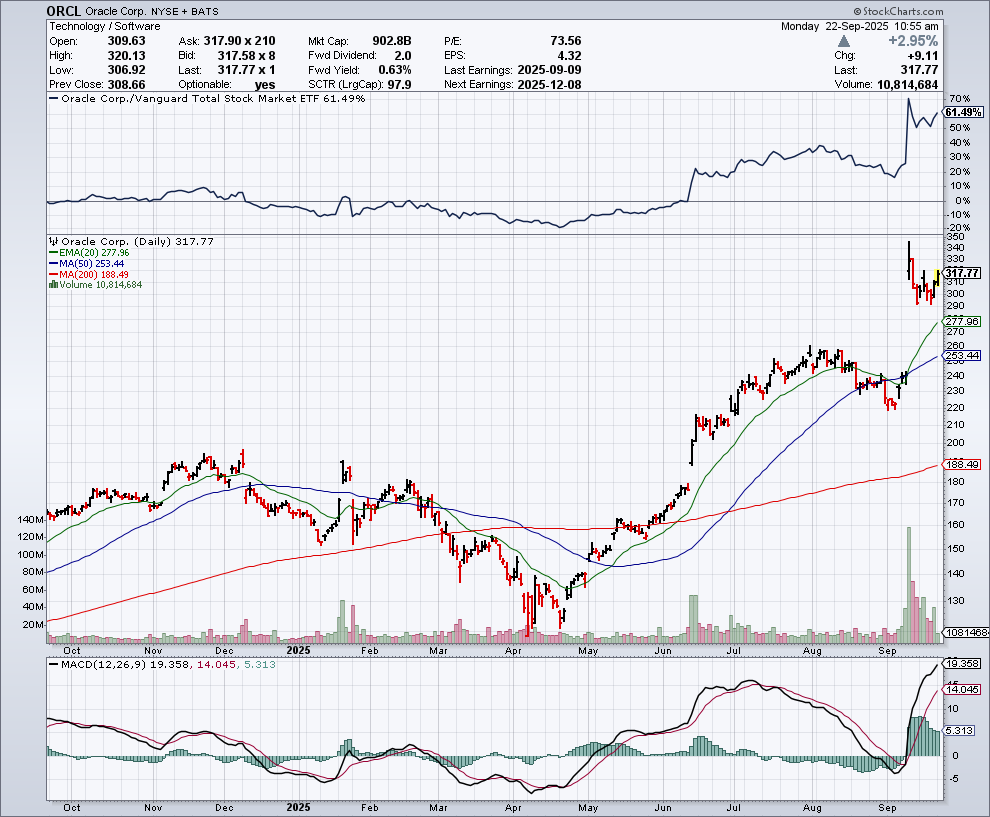Select the MA(200) legend entry
Image resolution: width=990 pixels, height=817 pixels.
coord(98,274)
